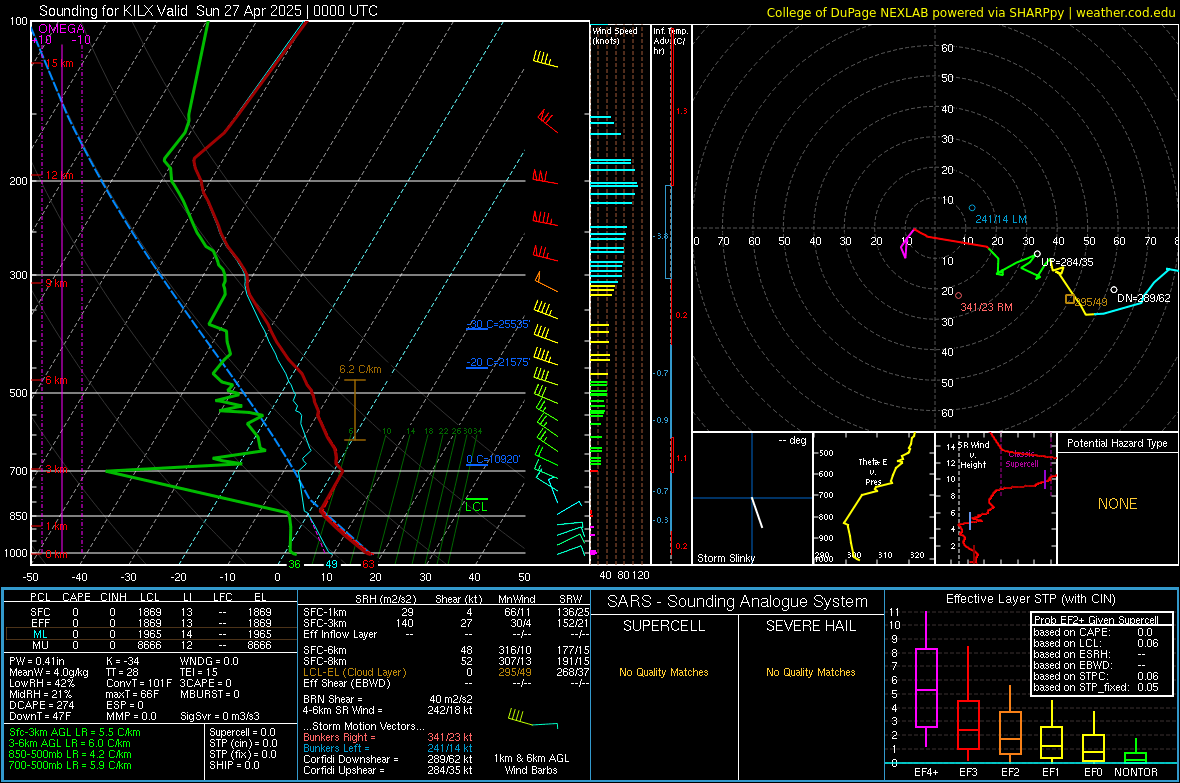Click the weather.cod.edu credit text

coord(1126,12)
